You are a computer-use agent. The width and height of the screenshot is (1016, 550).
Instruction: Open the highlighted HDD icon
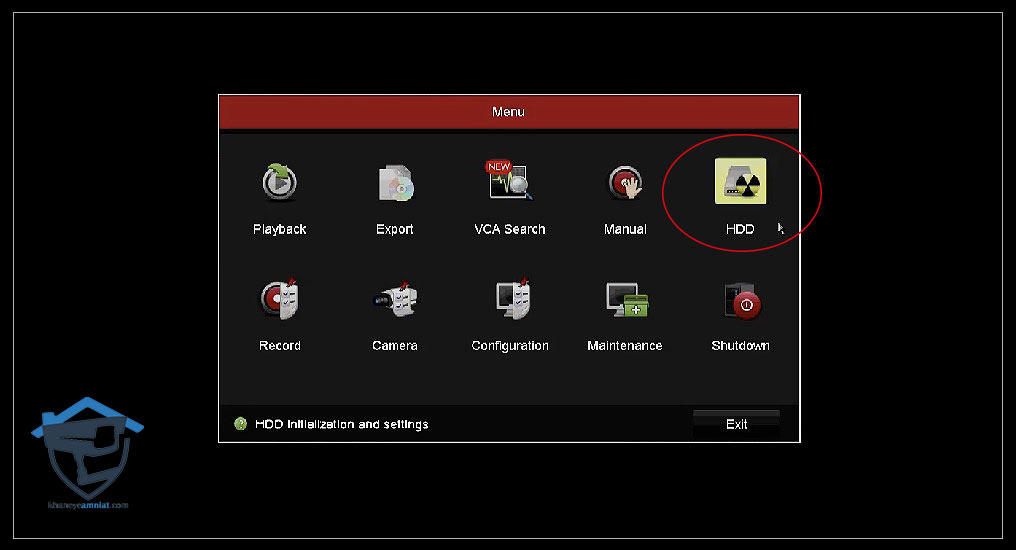tap(740, 183)
